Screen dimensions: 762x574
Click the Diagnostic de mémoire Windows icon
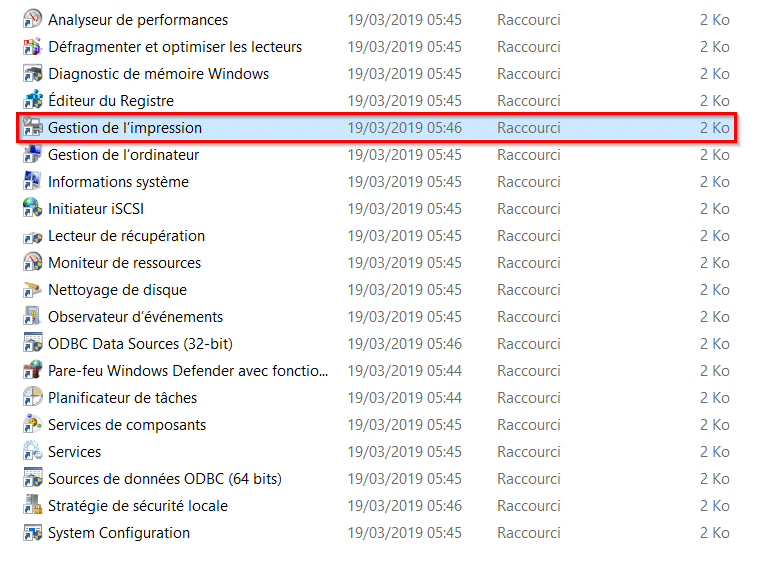(33, 73)
